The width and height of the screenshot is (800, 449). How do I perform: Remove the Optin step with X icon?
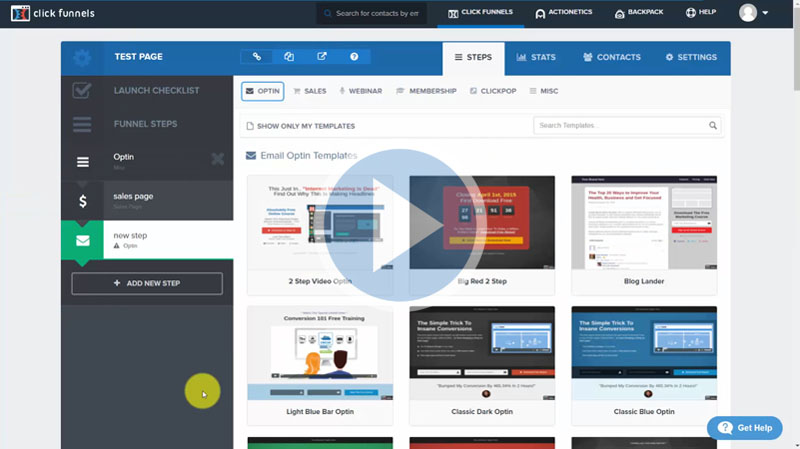pos(218,159)
